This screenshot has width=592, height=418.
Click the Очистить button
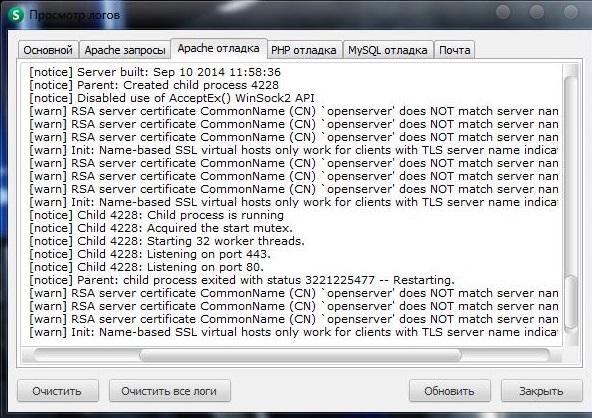[57, 391]
